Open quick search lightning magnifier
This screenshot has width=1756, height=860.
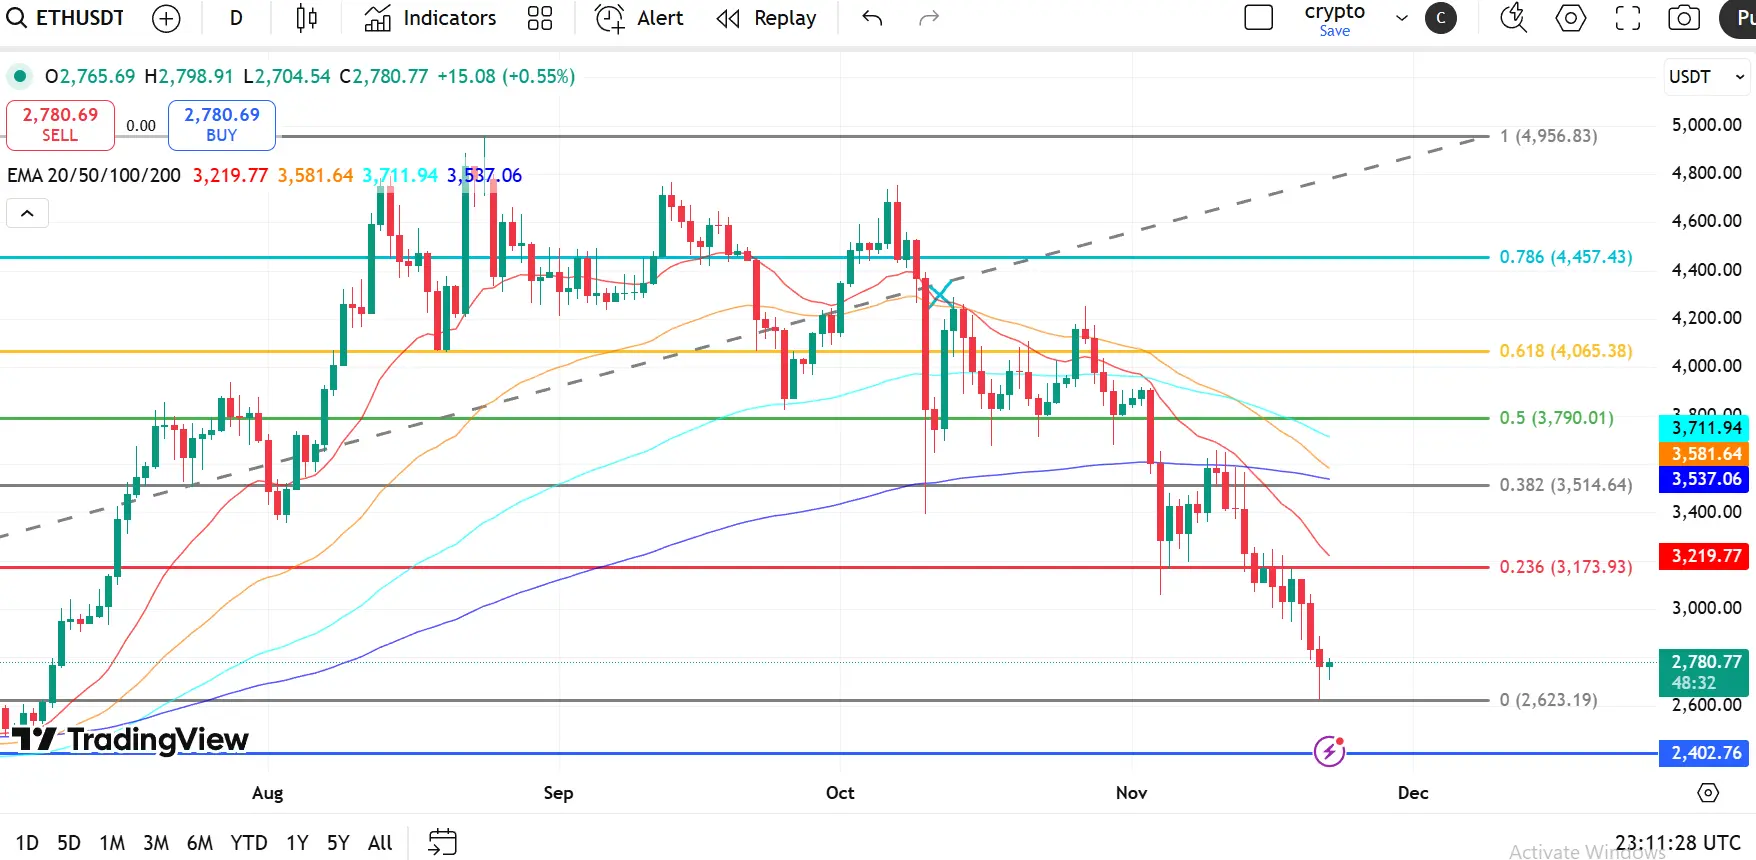click(x=1514, y=18)
